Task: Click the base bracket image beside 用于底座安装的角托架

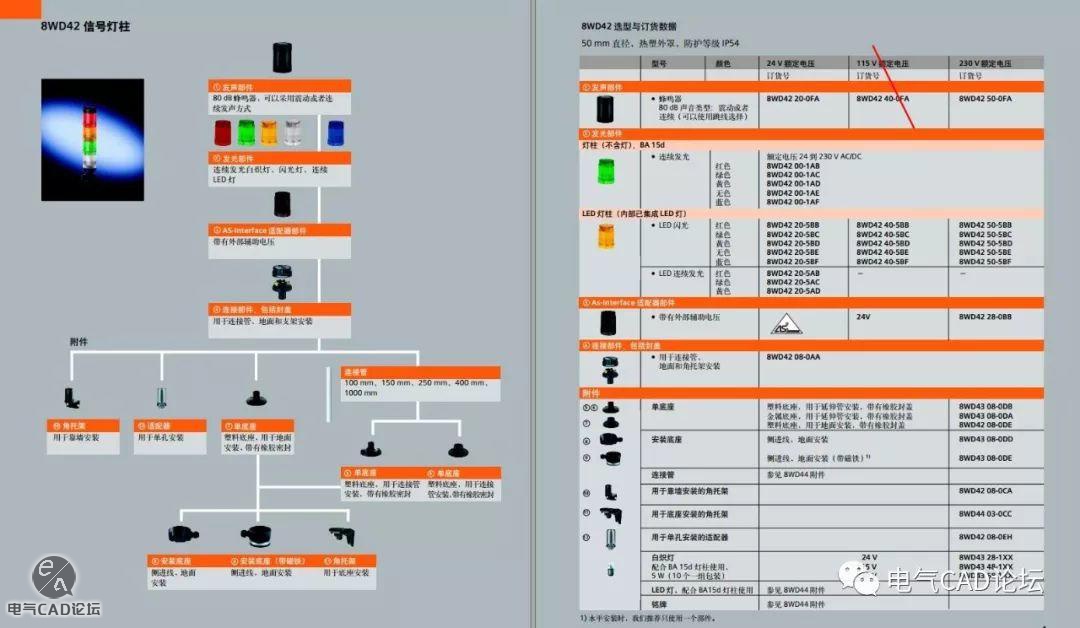Action: (611, 514)
